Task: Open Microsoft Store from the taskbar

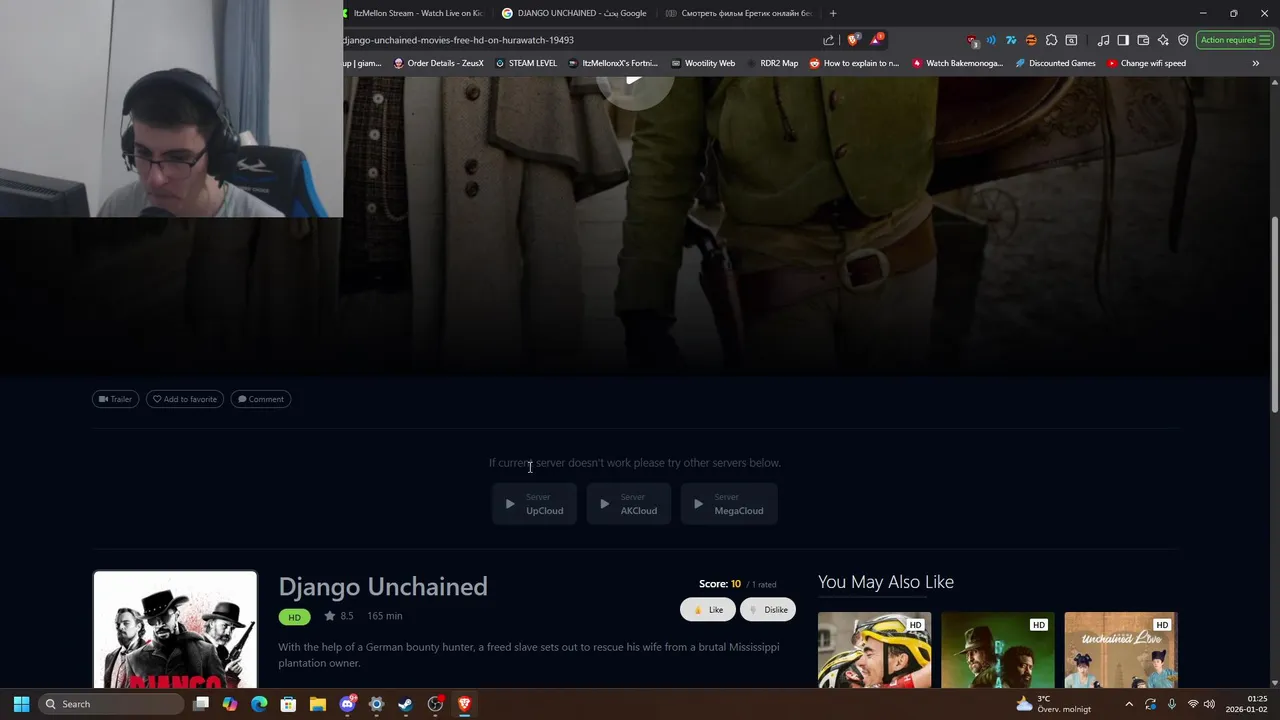Action: 288,704
